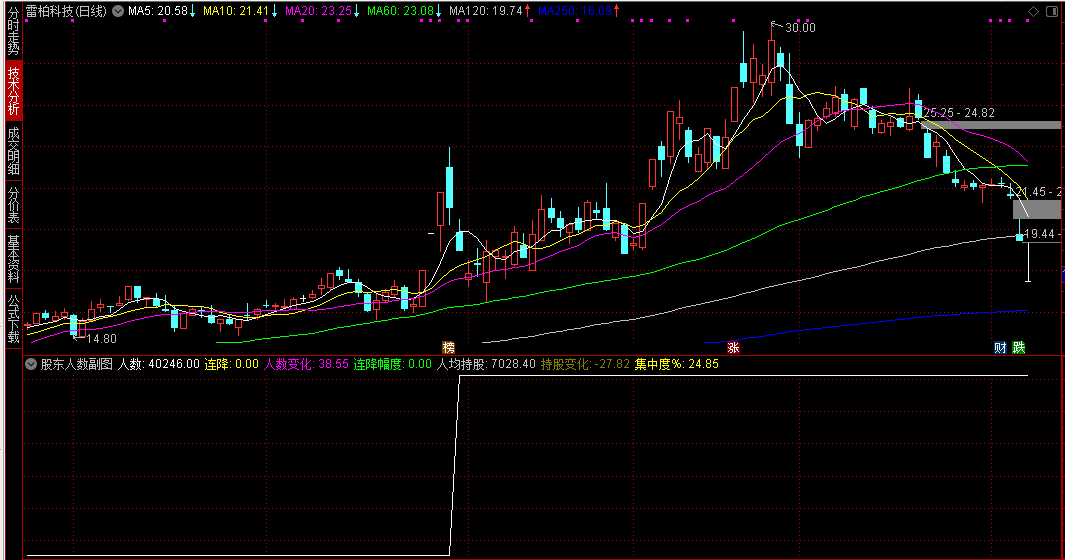The width and height of the screenshot is (1065, 560).
Task: Click the MA250: 16.09 indicator label
Action: [x=575, y=11]
